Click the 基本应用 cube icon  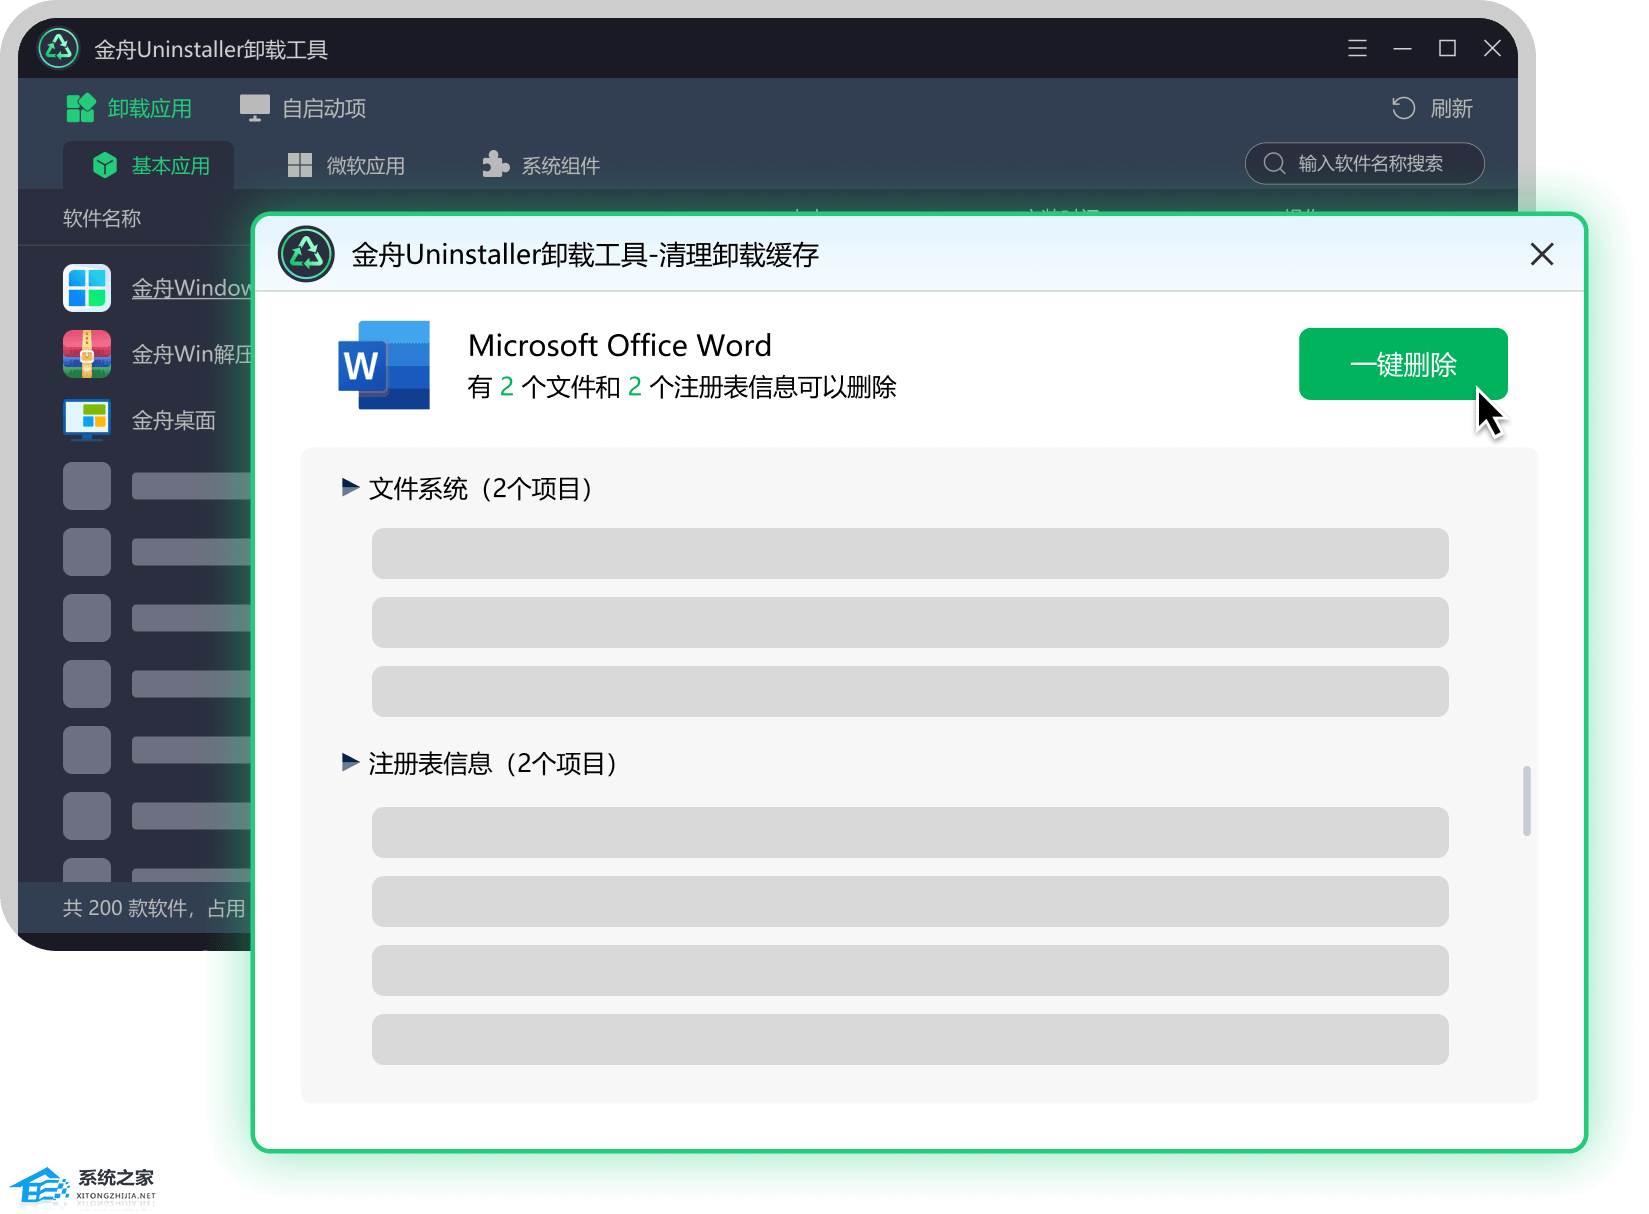105,165
